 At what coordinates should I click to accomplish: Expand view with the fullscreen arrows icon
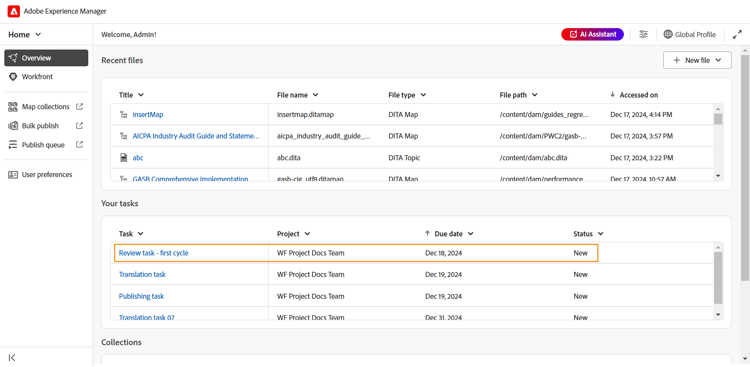coord(737,34)
